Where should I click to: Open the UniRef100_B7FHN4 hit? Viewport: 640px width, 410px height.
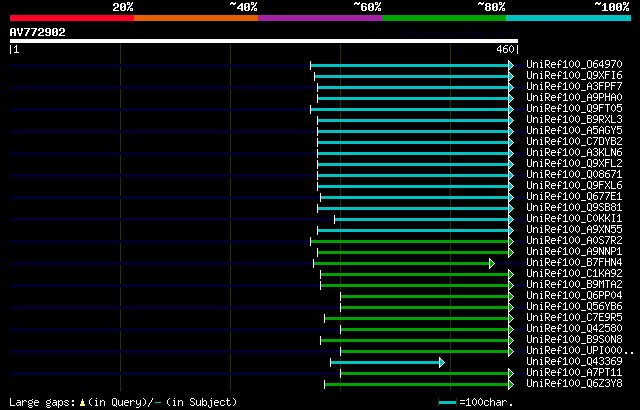pos(574,263)
